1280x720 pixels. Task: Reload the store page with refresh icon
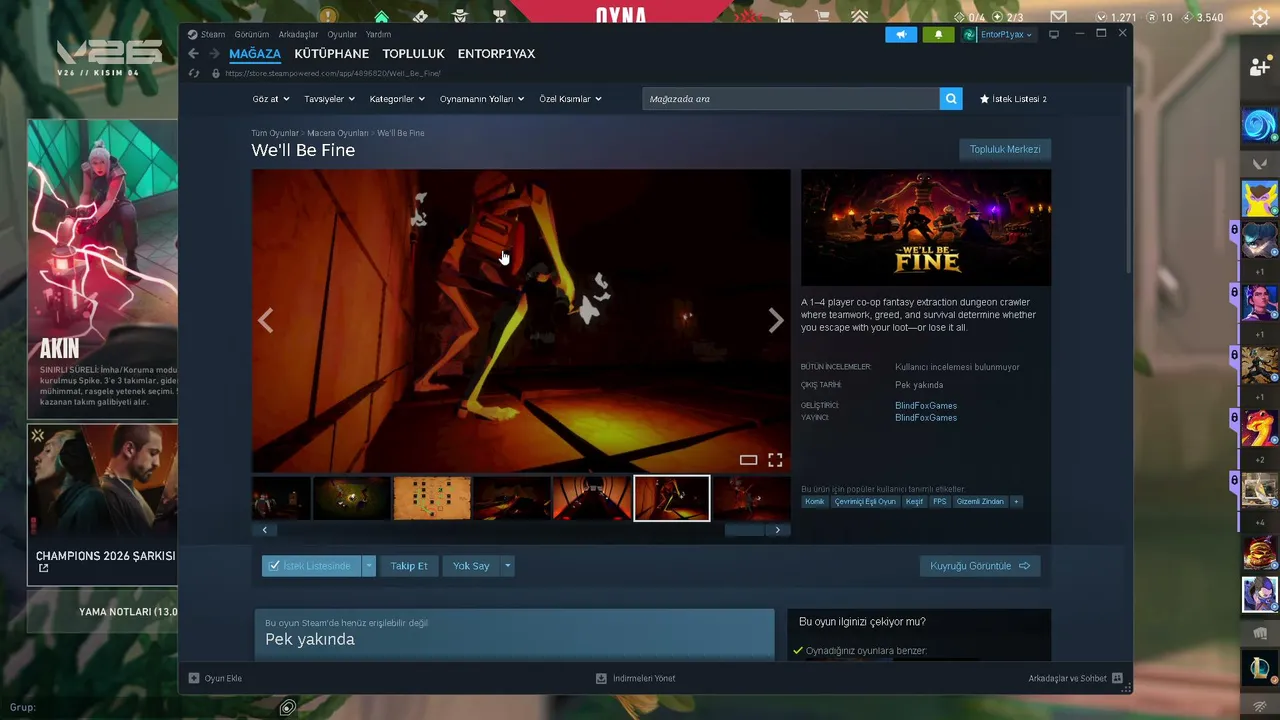click(x=194, y=73)
